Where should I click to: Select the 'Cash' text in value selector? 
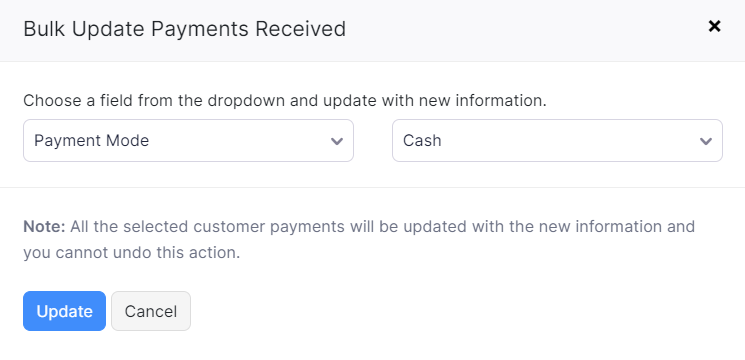422,141
